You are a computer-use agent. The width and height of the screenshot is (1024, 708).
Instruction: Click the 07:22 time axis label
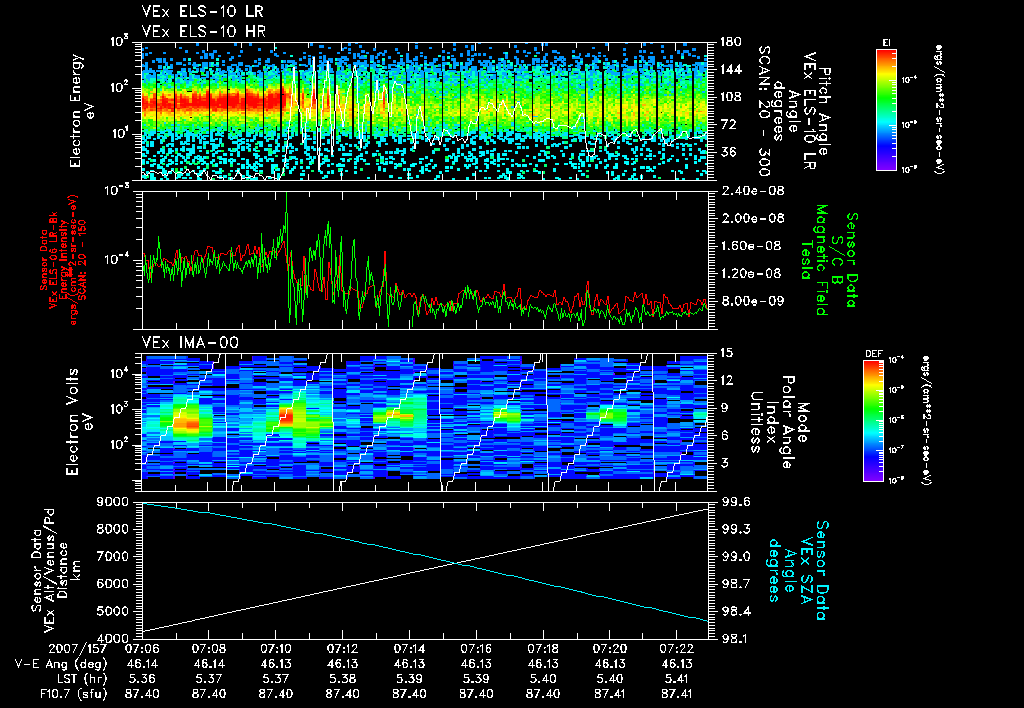(x=676, y=649)
